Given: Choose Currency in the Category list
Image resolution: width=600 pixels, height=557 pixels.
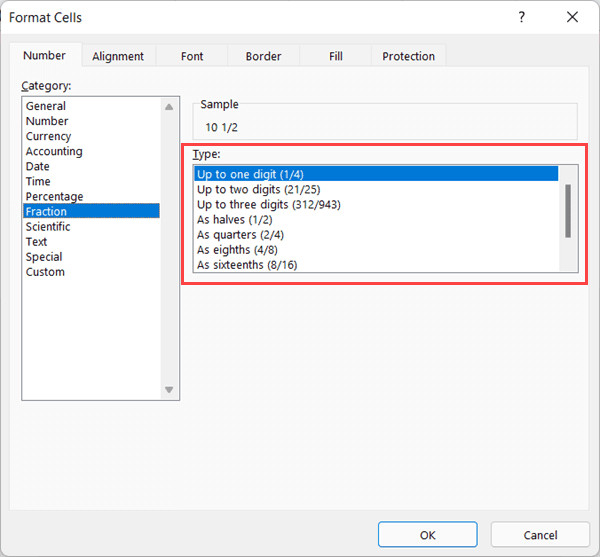Looking at the screenshot, I should pyautogui.click(x=48, y=136).
